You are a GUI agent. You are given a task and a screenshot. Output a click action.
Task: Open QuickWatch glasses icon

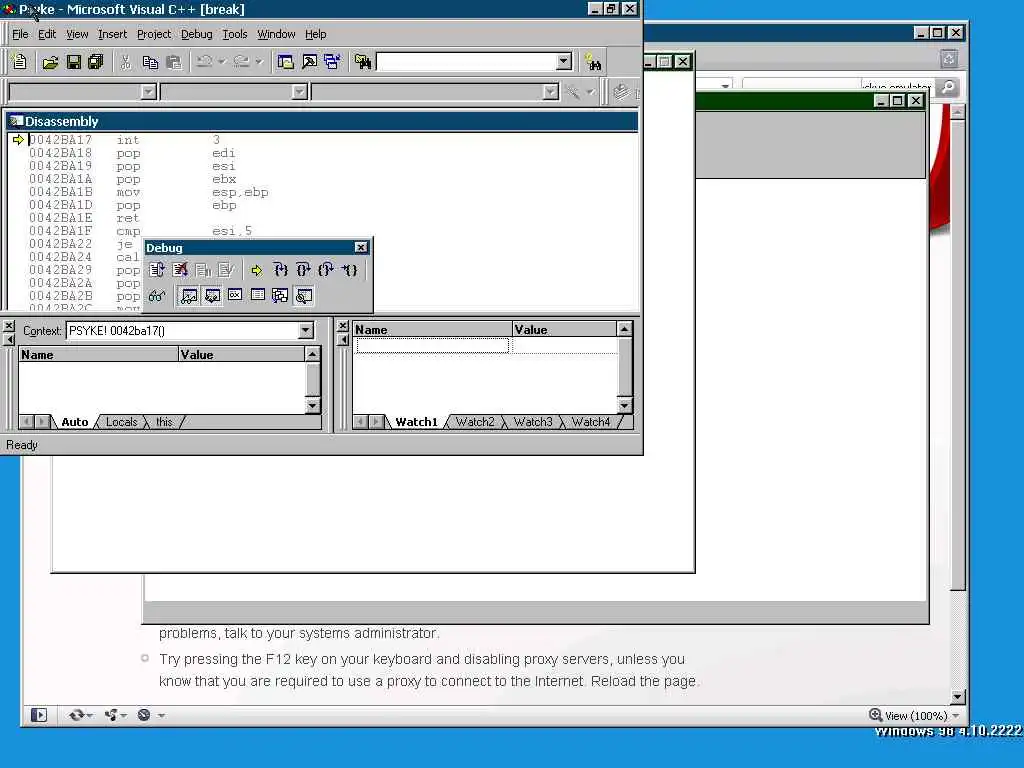[x=157, y=296]
